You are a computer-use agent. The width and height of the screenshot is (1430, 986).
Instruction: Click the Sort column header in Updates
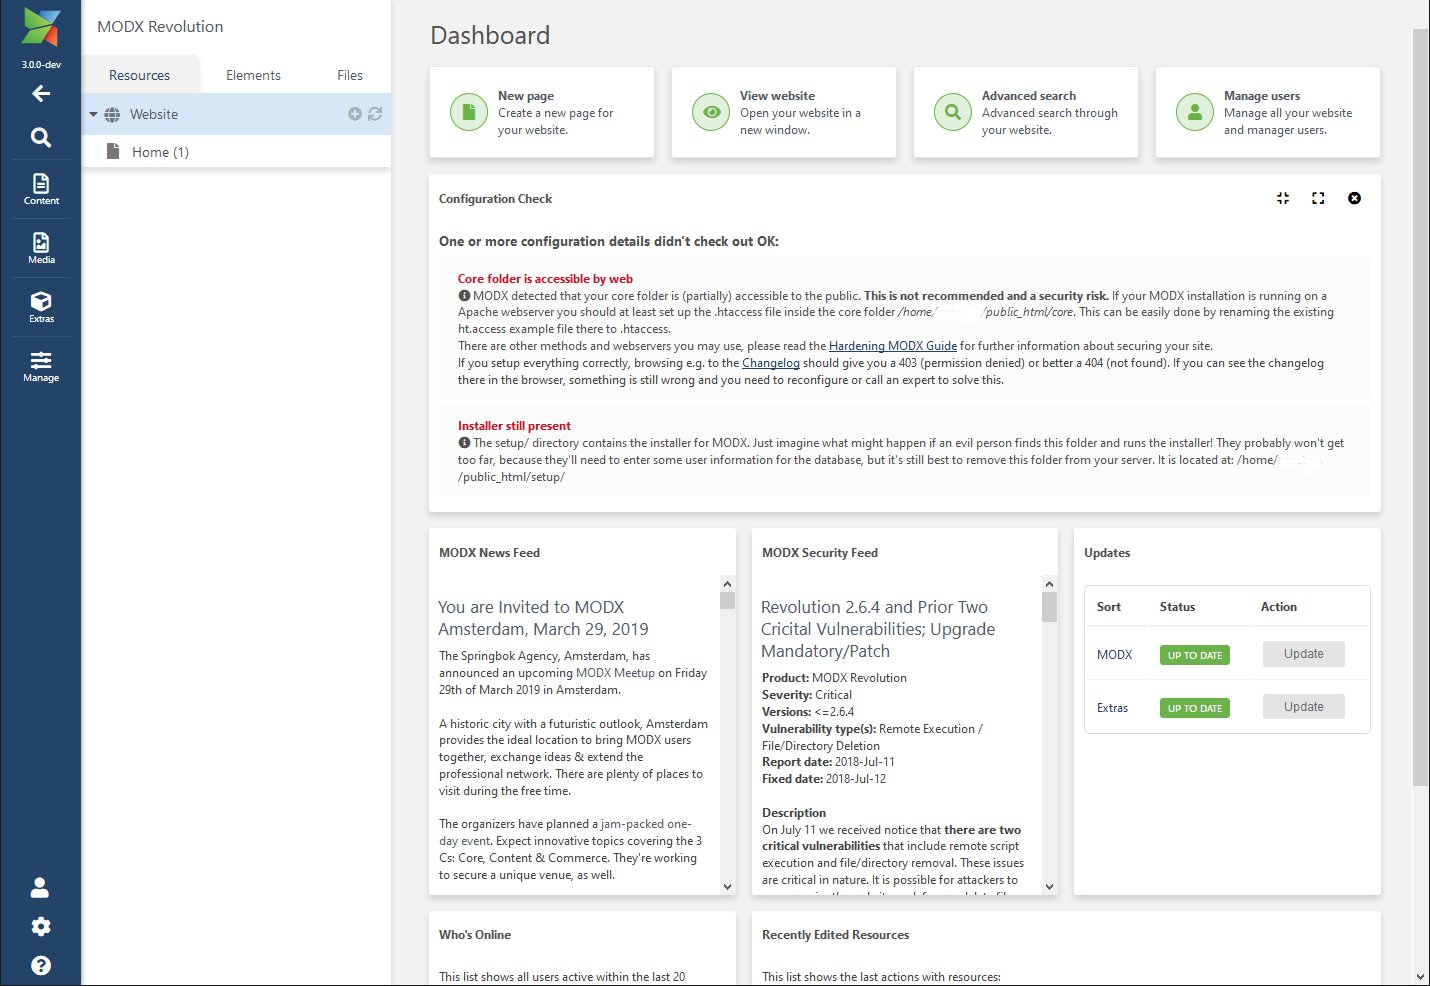pyautogui.click(x=1108, y=607)
